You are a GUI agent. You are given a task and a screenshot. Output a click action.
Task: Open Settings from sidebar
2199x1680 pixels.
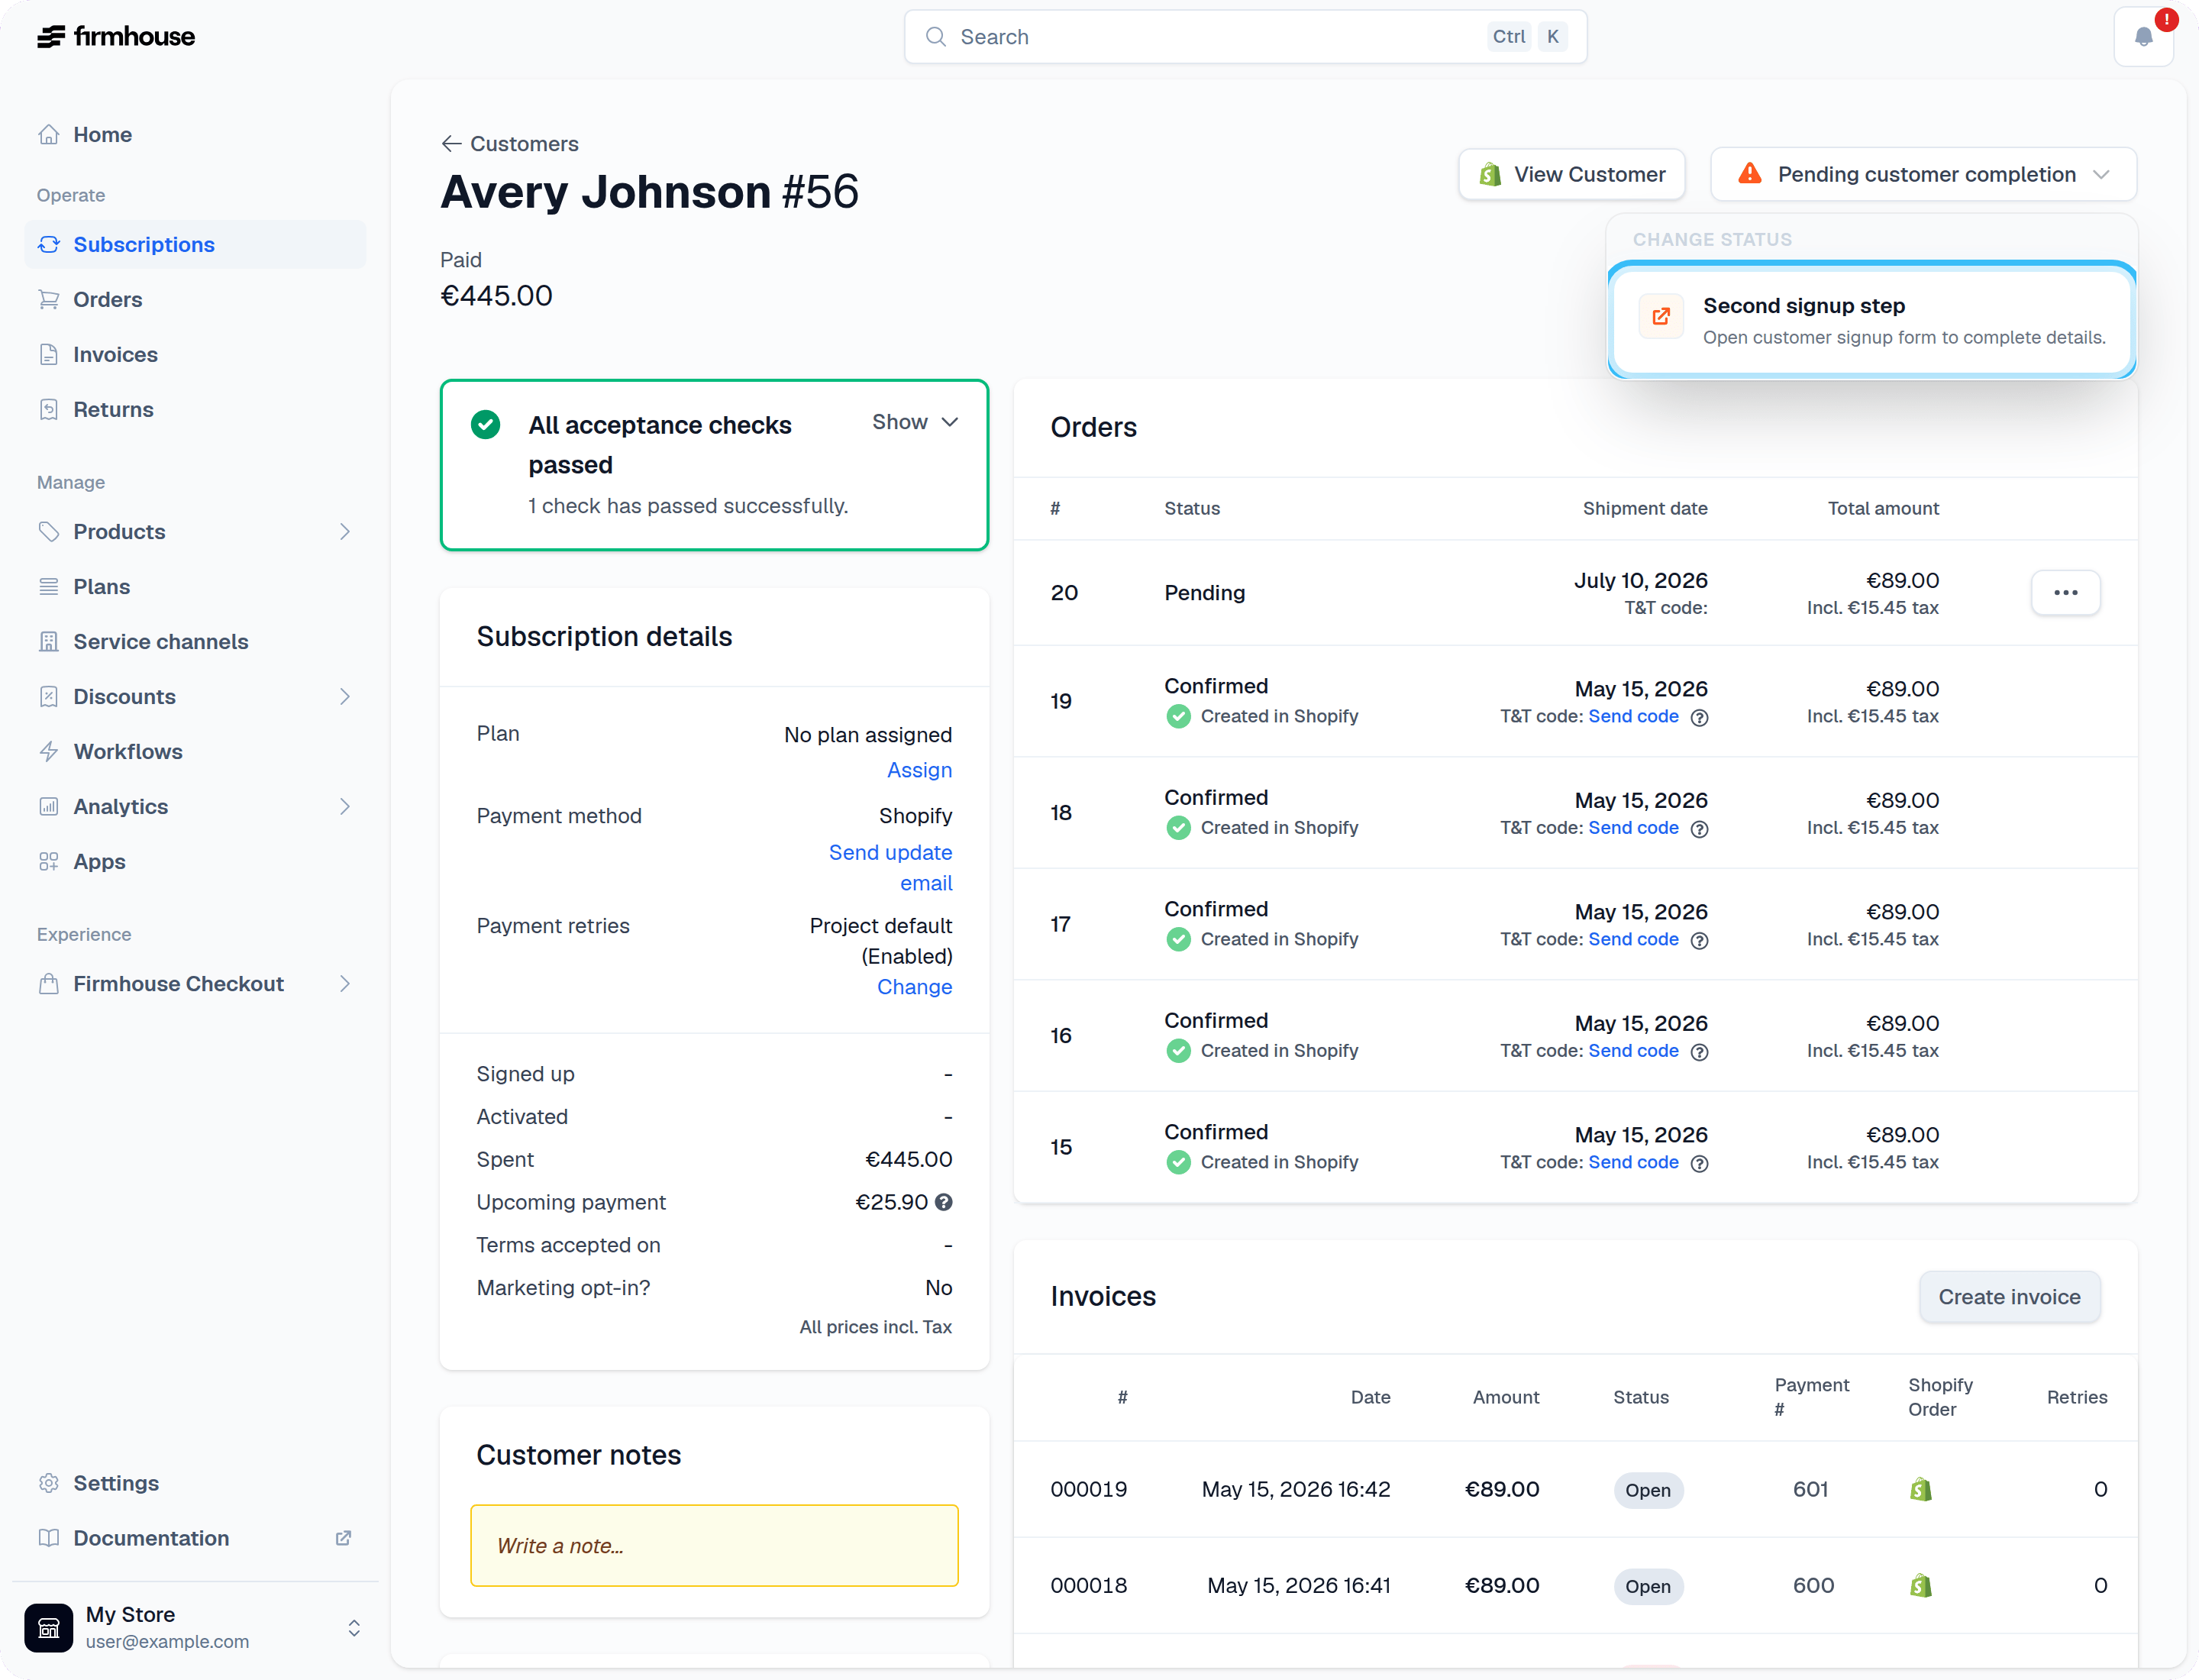[x=195, y=1483]
